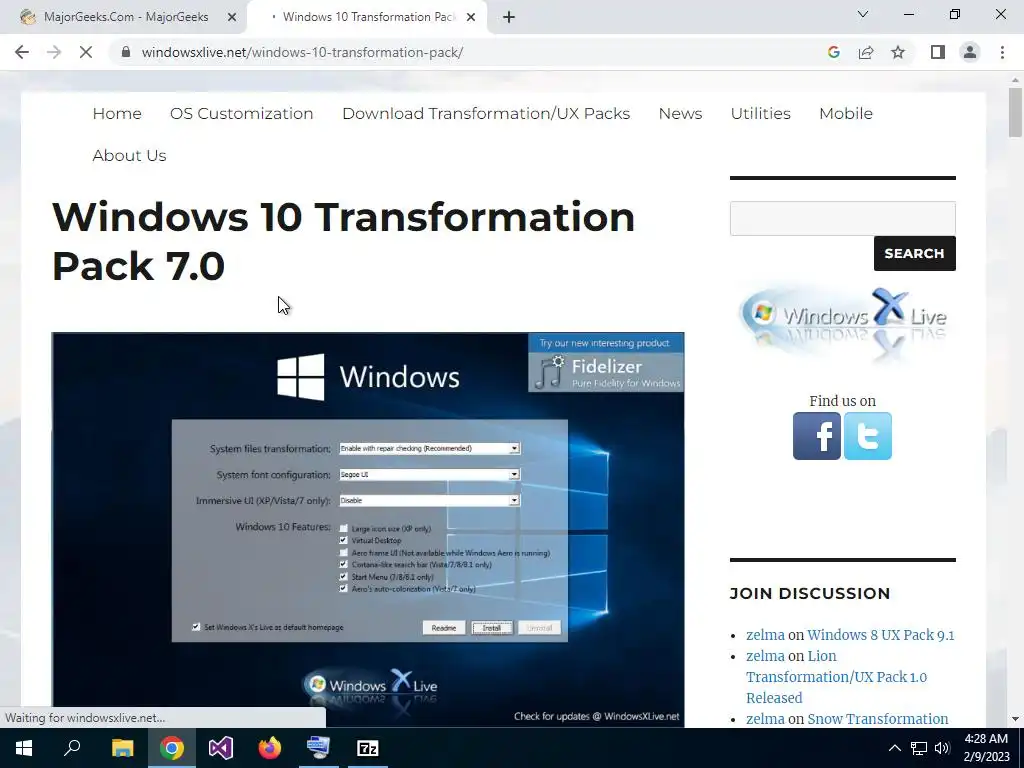Open the volume tray icon
The height and width of the screenshot is (768, 1024).
942,748
